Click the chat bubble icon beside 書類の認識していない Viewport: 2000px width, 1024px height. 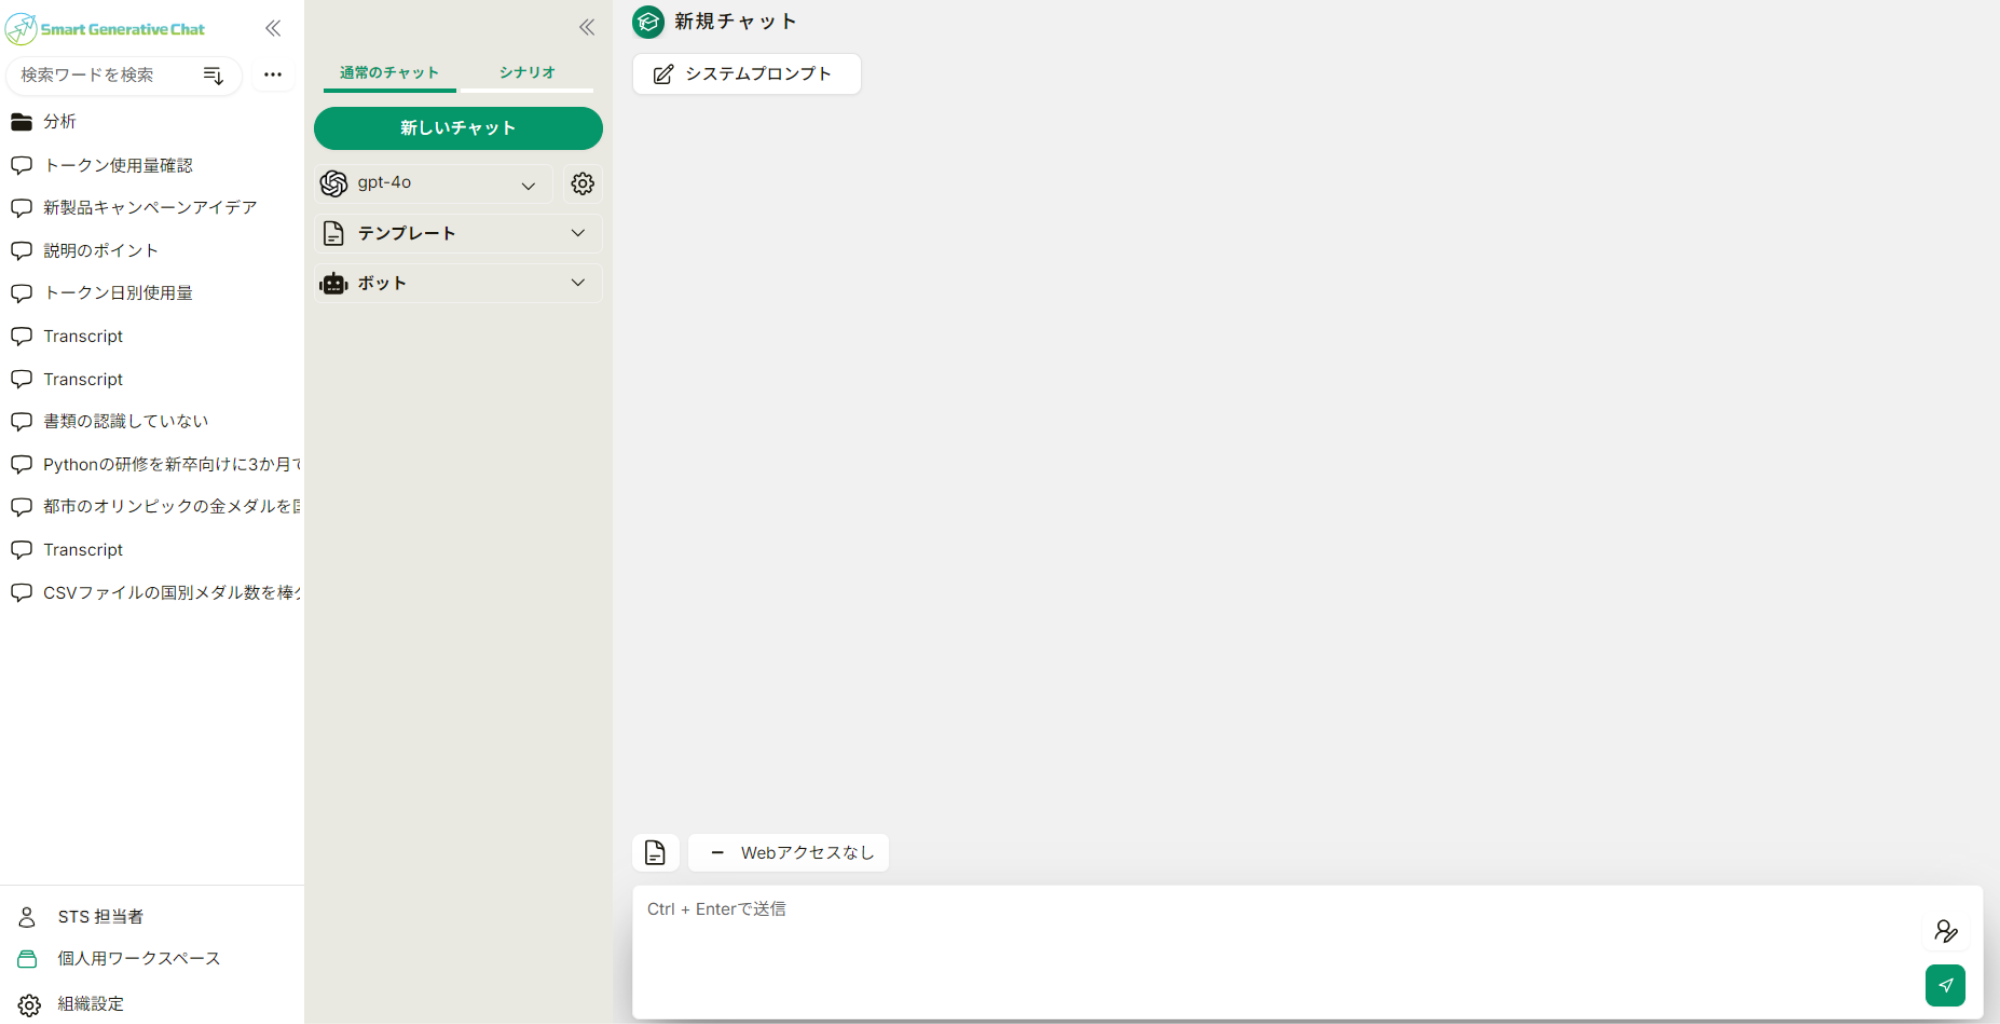[x=21, y=421]
